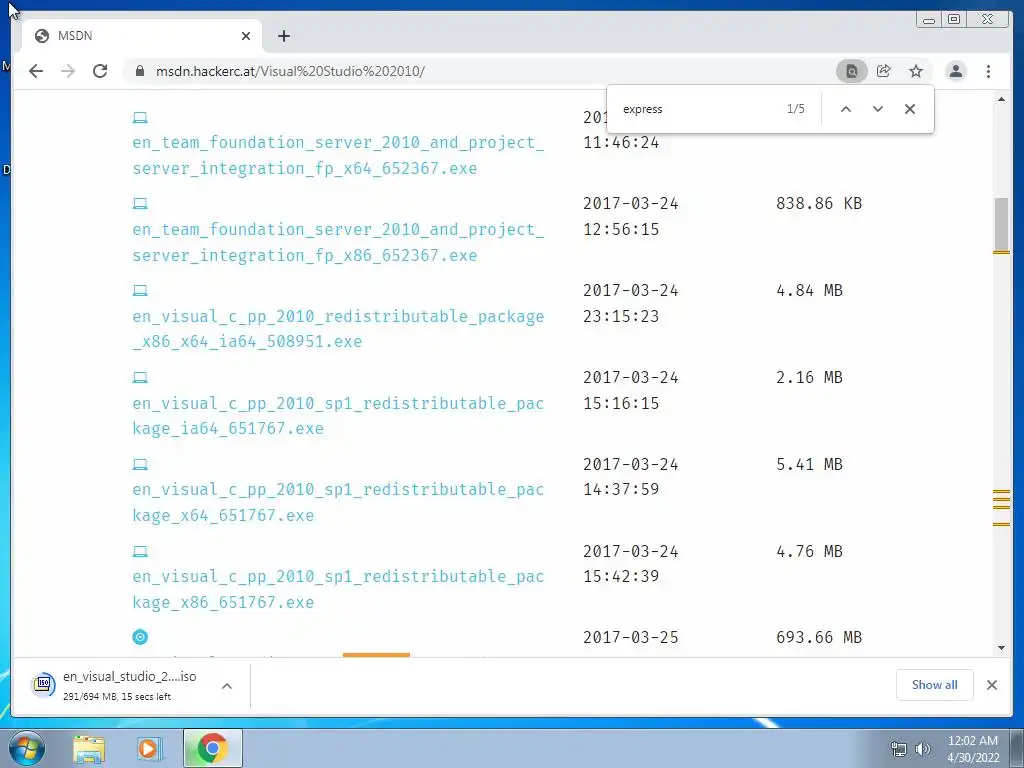The image size is (1024, 768).
Task: Click file icon above x86_652367.exe entry
Action: point(140,204)
